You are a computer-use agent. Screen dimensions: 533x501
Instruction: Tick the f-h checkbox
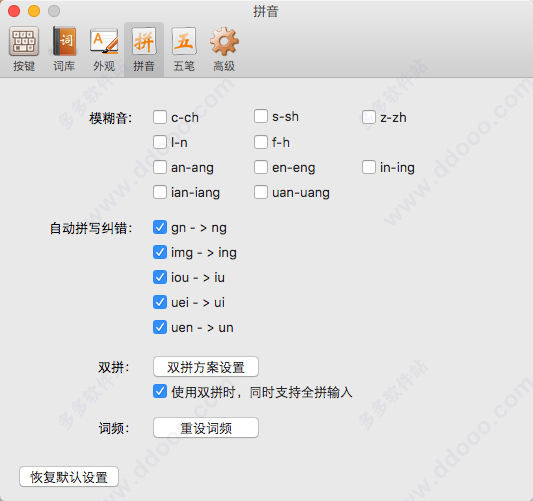(x=261, y=142)
